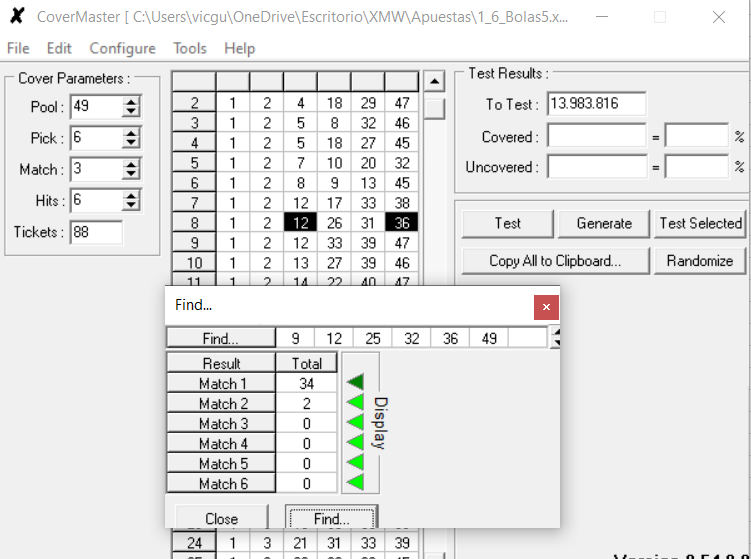Click the Test button
Image resolution: width=751 pixels, height=559 pixels.
tap(508, 224)
